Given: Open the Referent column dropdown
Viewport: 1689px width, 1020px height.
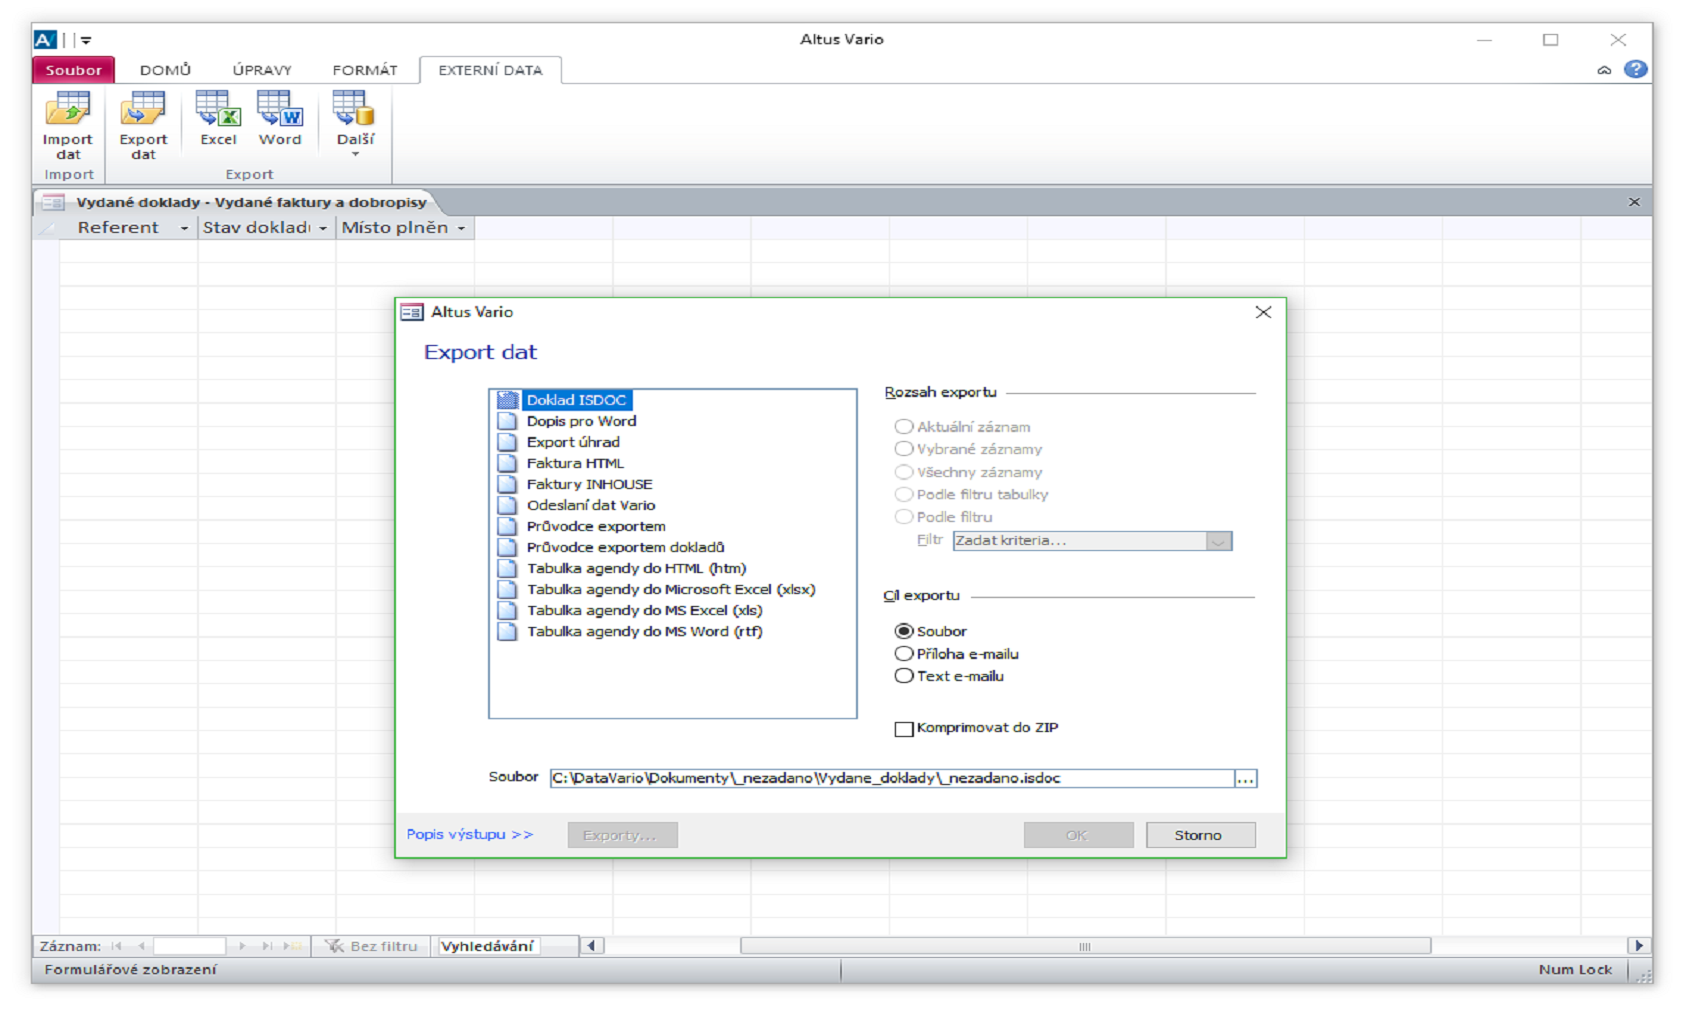Looking at the screenshot, I should pos(184,228).
